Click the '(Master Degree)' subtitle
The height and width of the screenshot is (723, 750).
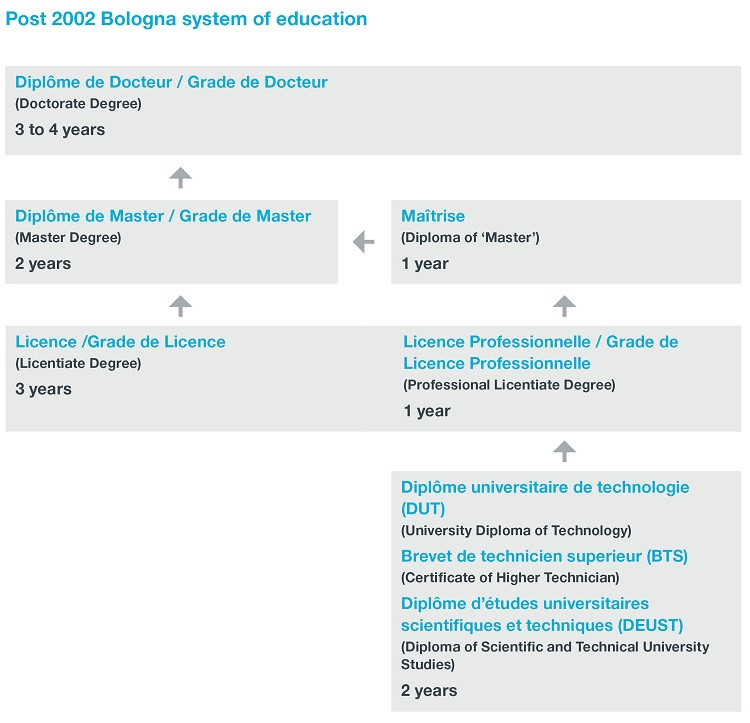tap(68, 238)
